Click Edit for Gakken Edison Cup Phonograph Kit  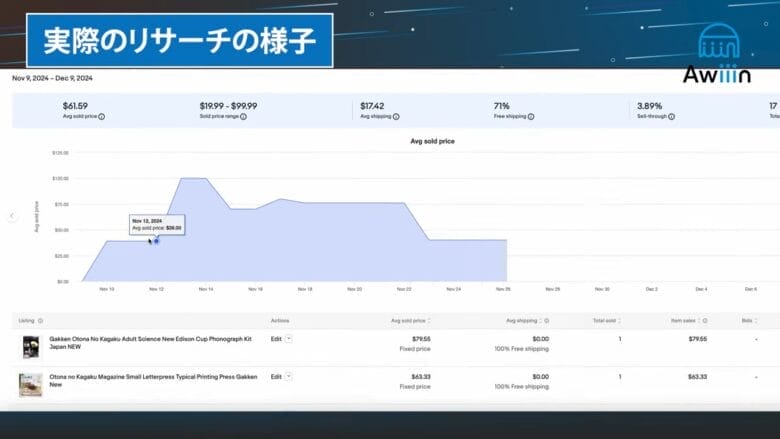pos(276,339)
